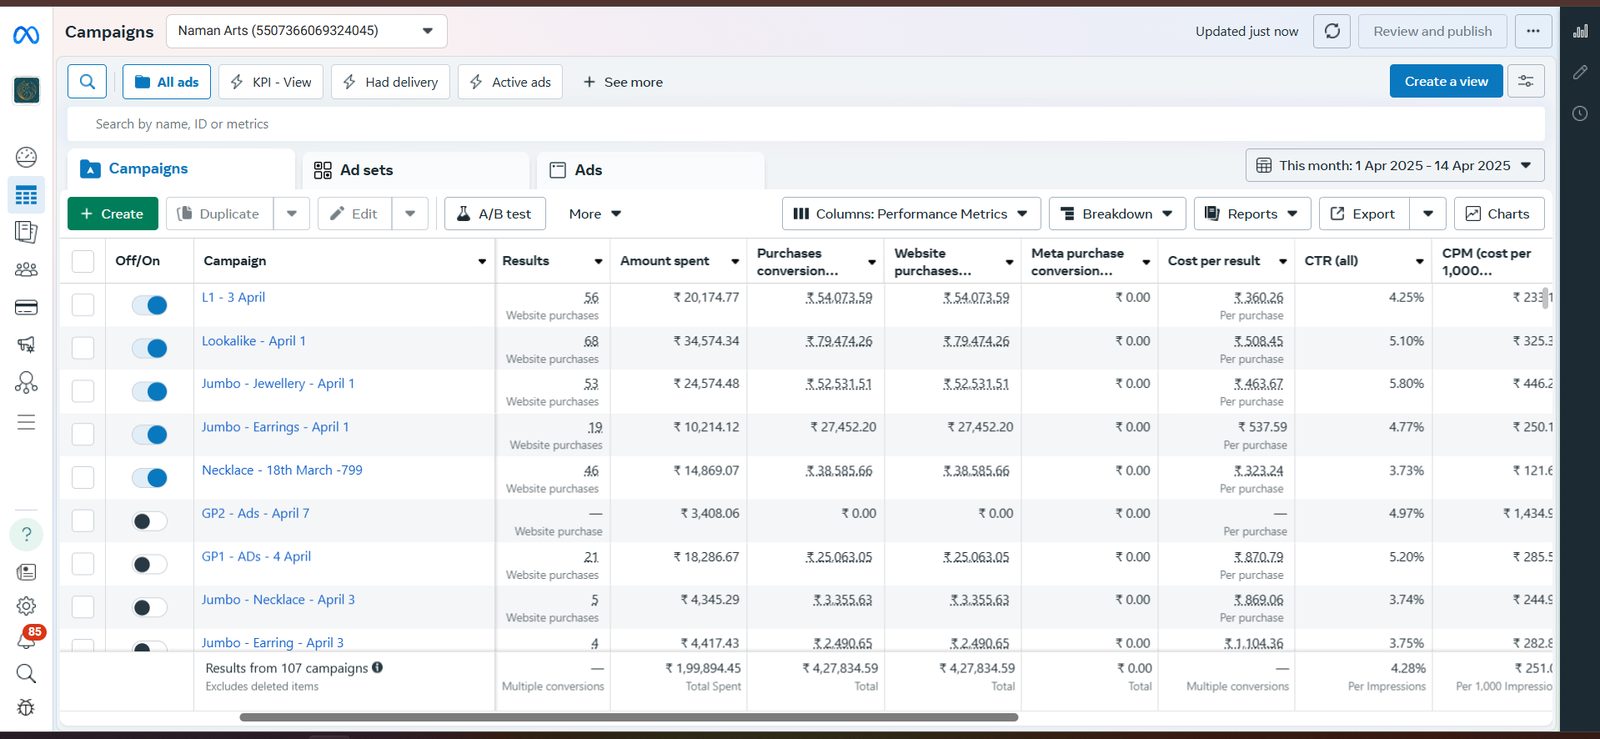Select checkbox for Jumbo - Earrings - April 1
Image resolution: width=1600 pixels, height=739 pixels.
[83, 434]
